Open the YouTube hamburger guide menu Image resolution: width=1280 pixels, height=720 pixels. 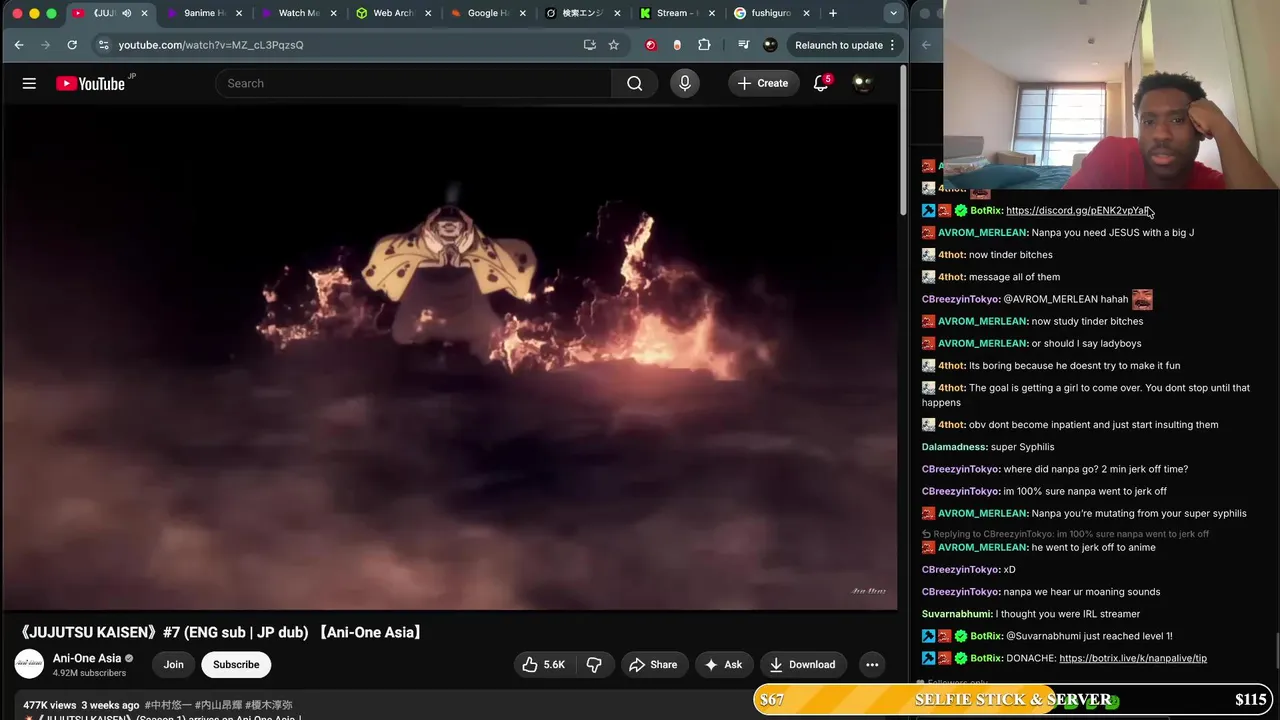tap(29, 83)
